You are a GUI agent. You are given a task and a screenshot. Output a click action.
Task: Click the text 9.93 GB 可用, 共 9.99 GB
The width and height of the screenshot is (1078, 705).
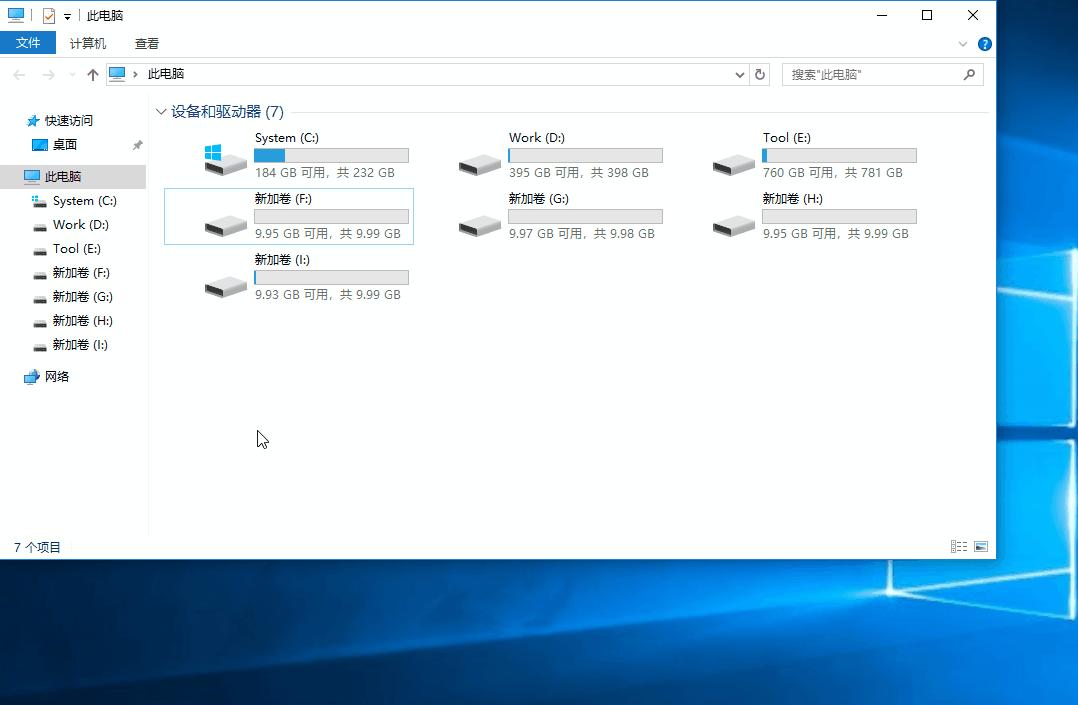pos(328,294)
